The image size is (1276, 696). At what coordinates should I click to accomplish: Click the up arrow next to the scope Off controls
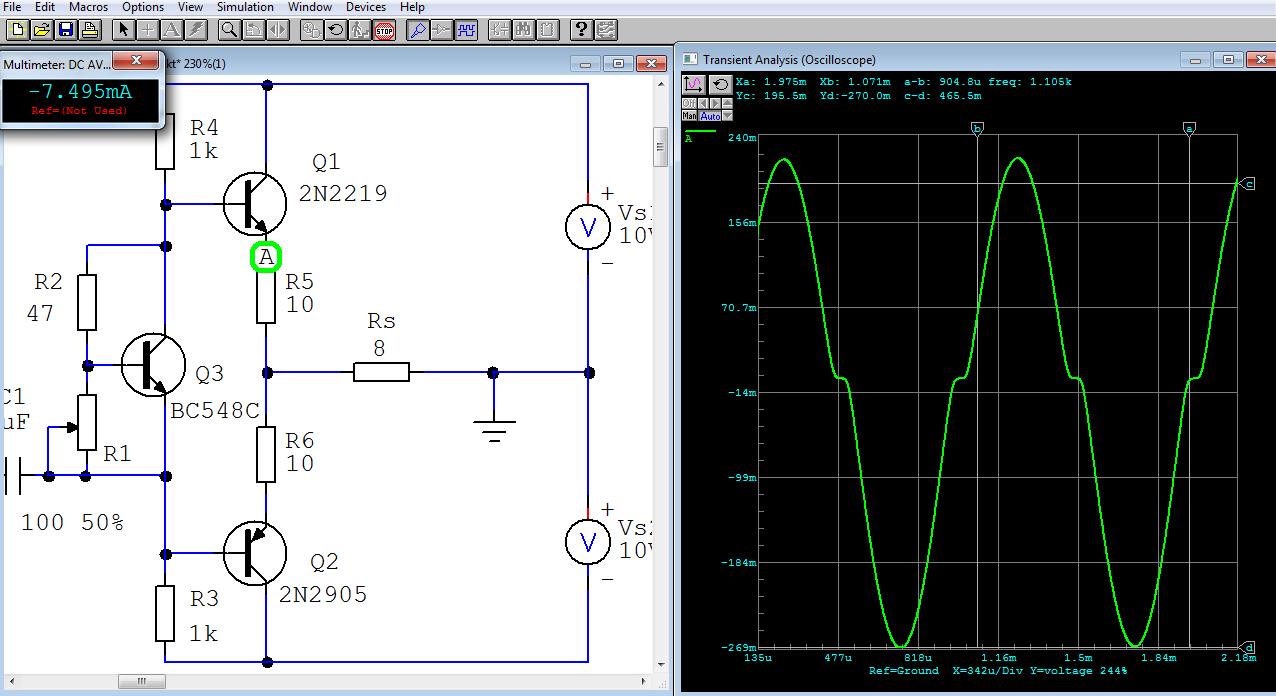click(x=727, y=103)
